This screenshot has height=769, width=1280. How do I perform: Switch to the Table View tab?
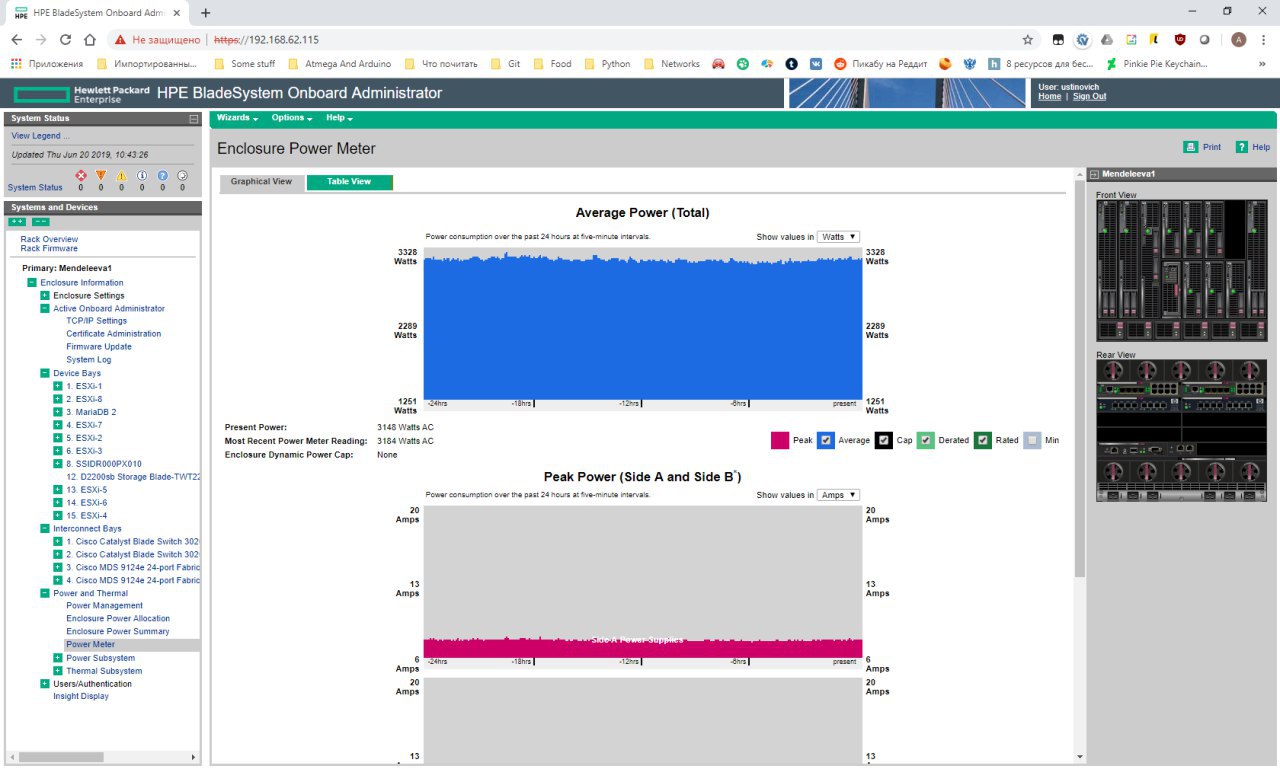click(349, 182)
